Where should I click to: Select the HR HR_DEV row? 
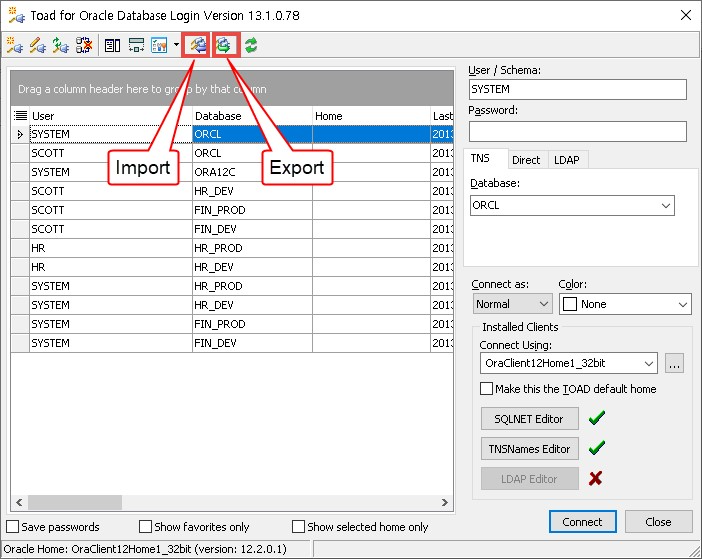232,267
